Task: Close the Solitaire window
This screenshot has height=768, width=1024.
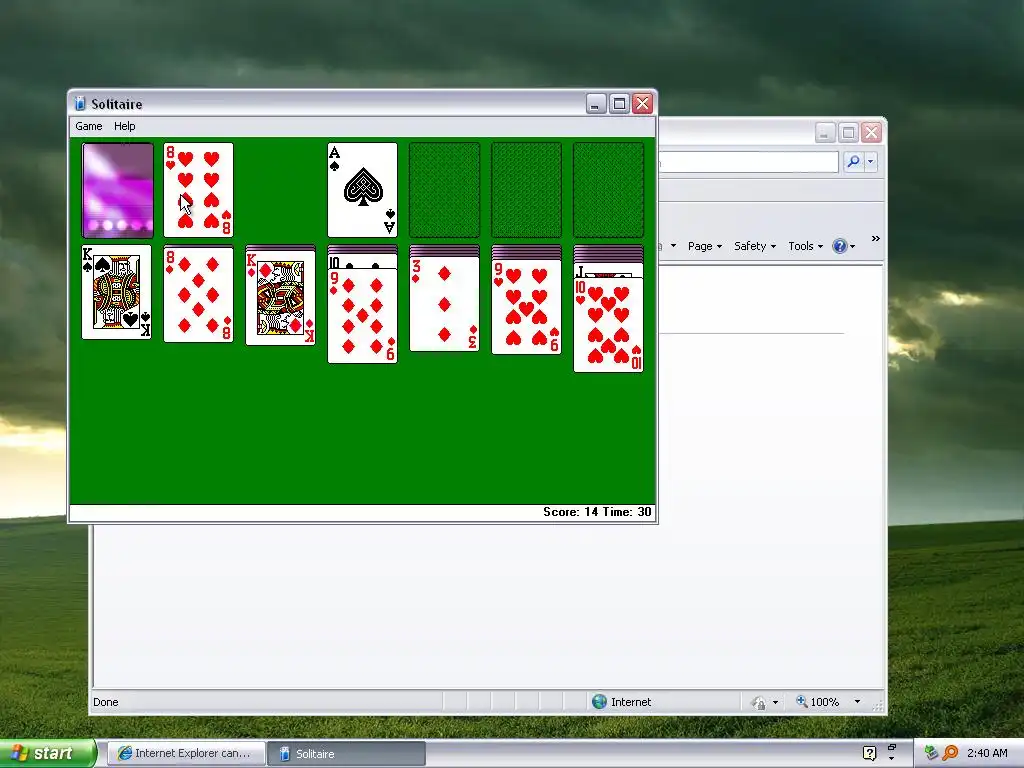Action: (x=643, y=103)
